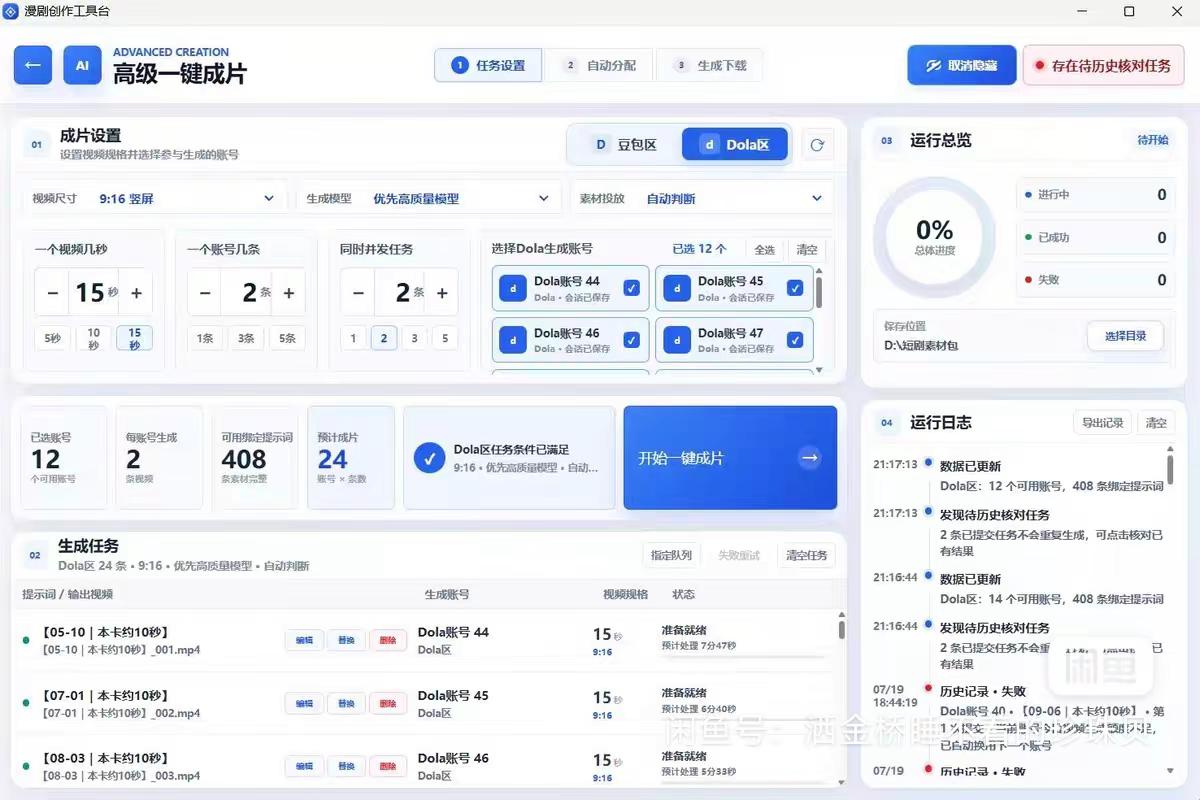Screen dimensions: 1200x800
Task: Click the 取消隐藏 button
Action: [x=962, y=65]
